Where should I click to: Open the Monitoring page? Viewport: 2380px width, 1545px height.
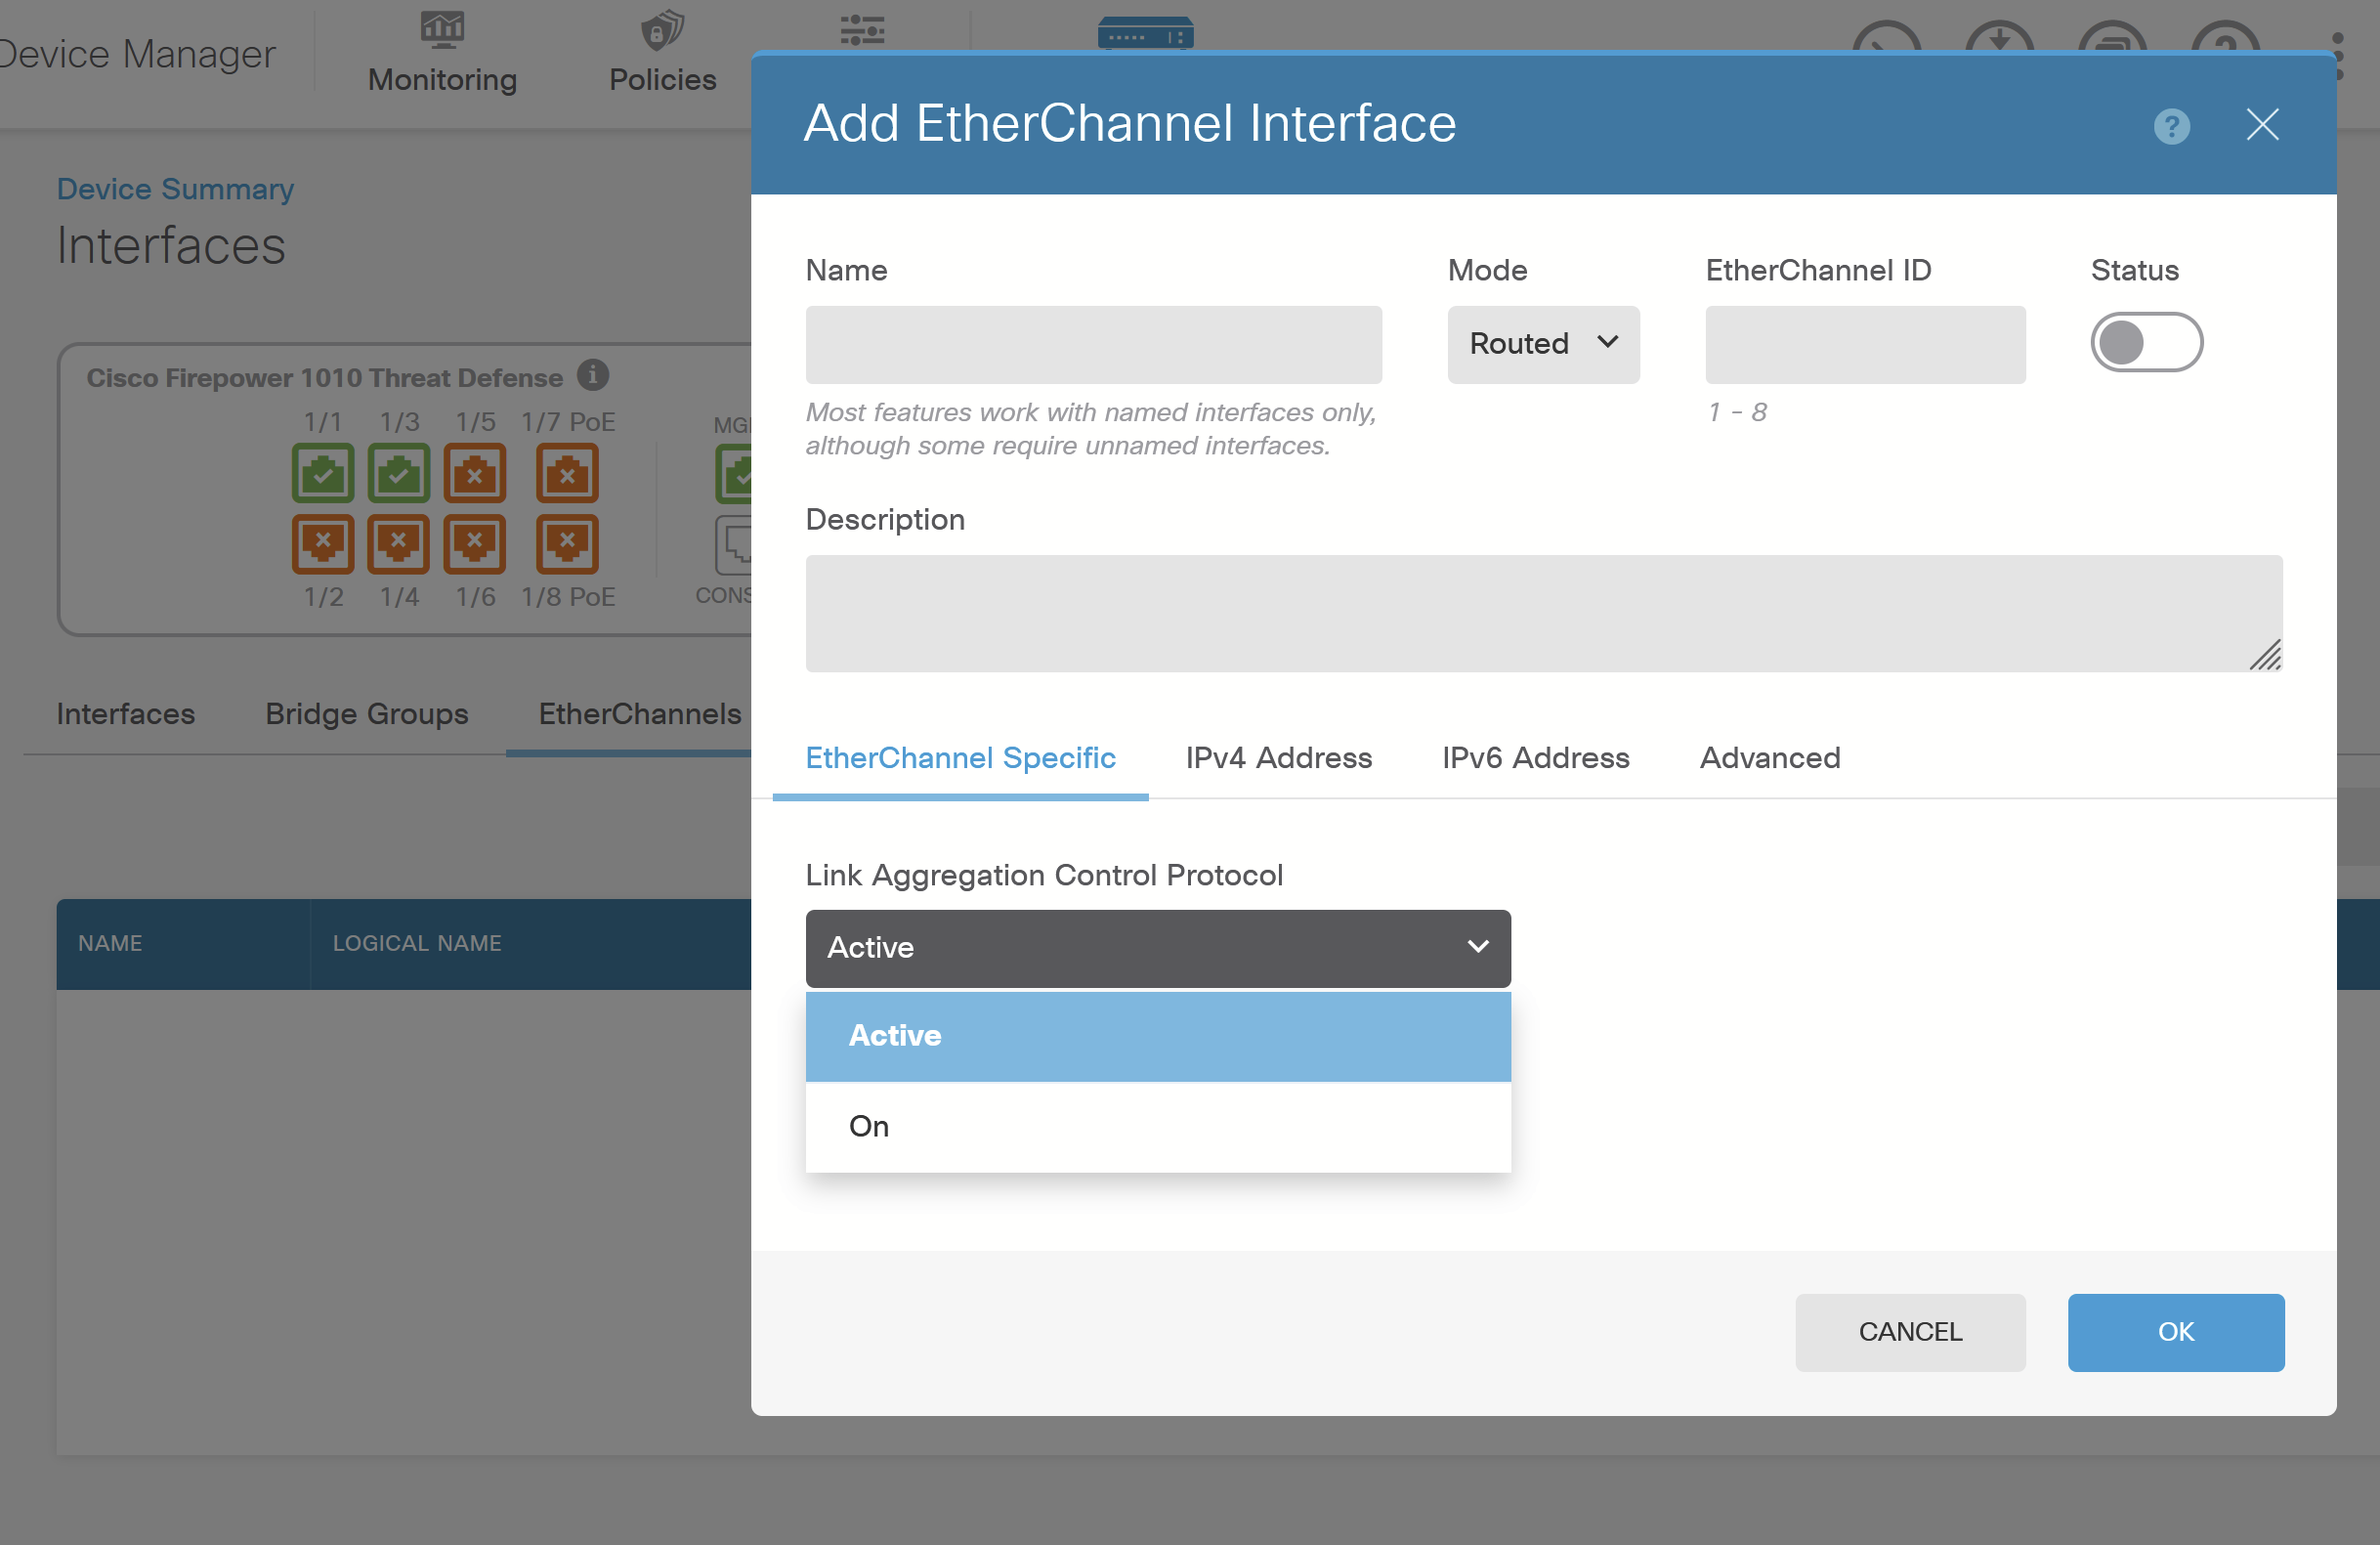[x=441, y=52]
